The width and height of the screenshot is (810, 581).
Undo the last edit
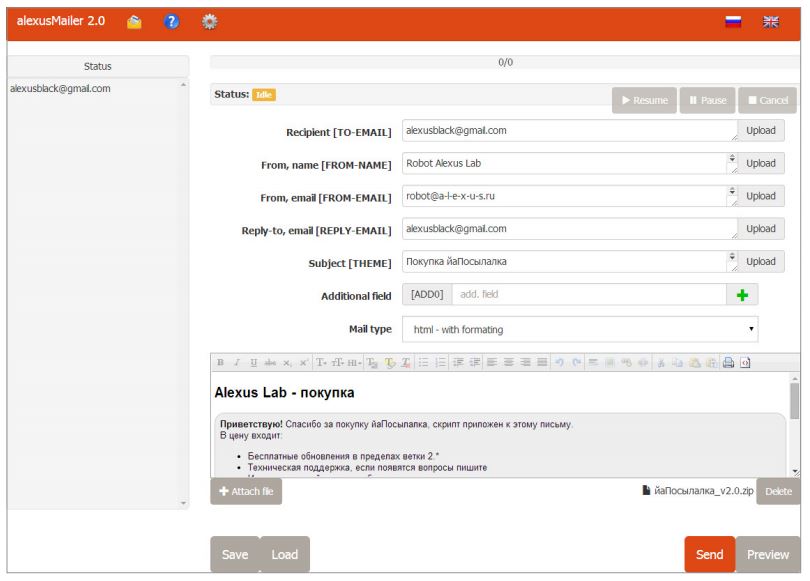click(559, 363)
